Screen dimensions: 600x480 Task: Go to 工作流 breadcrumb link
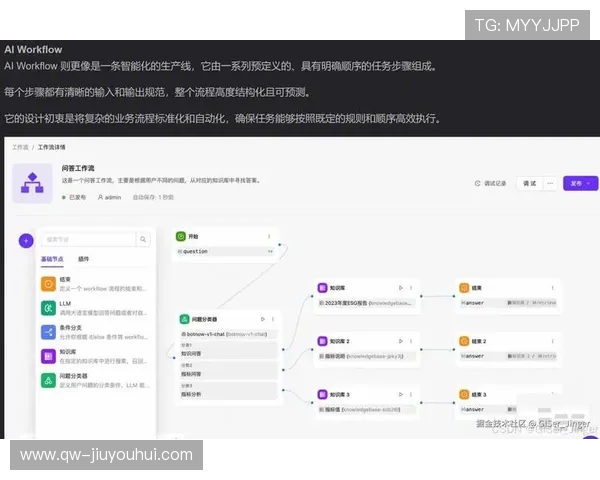[x=20, y=147]
